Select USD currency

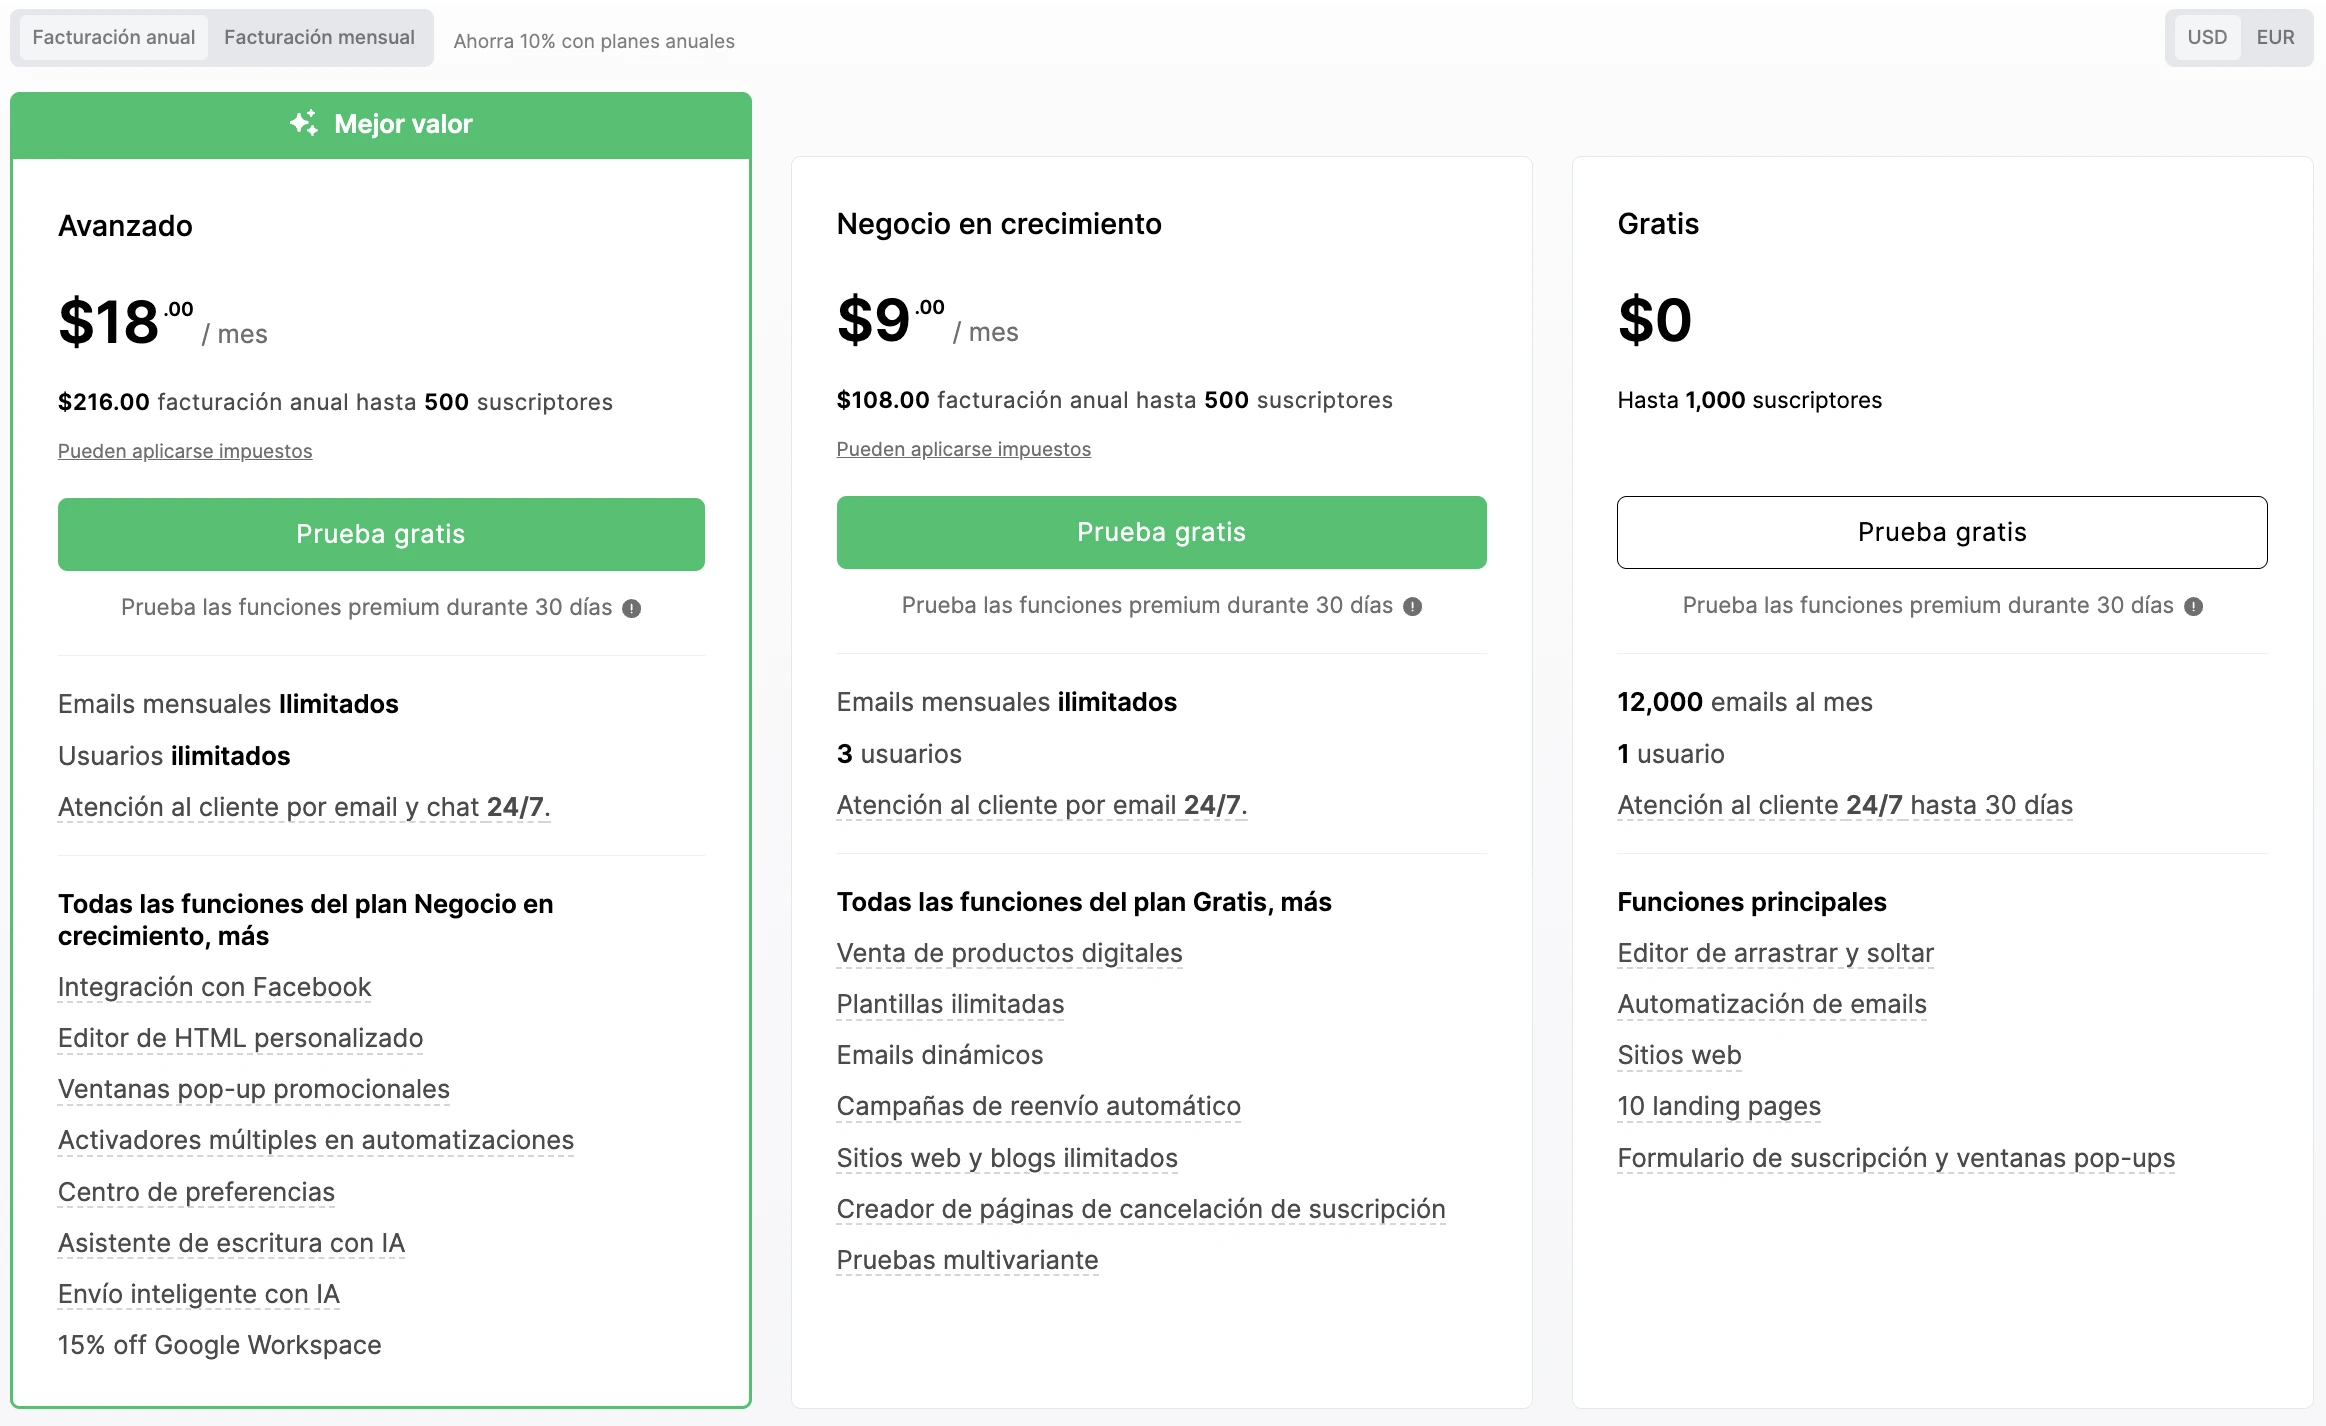click(2206, 37)
